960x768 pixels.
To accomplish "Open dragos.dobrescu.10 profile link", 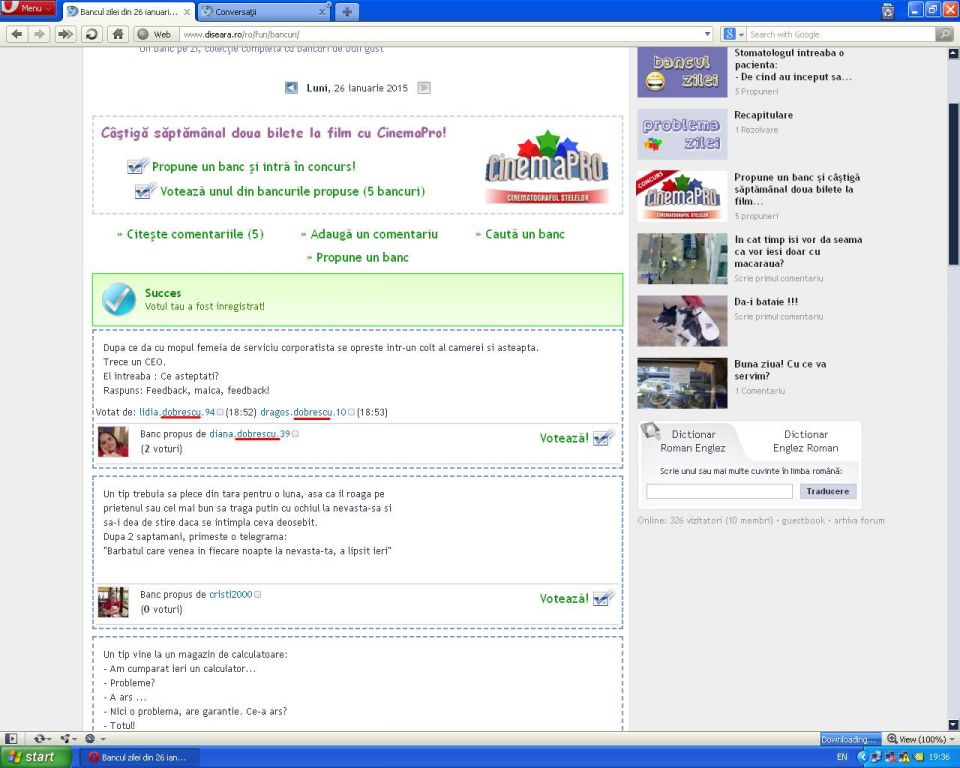I will click(x=303, y=412).
